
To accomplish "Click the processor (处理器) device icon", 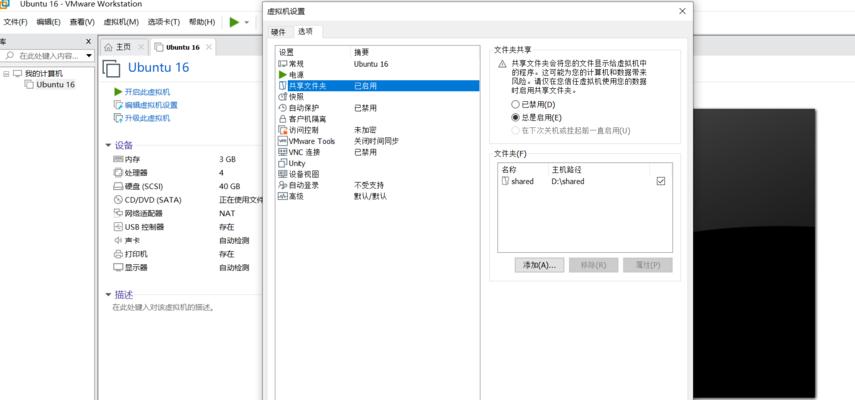I will click(x=118, y=173).
